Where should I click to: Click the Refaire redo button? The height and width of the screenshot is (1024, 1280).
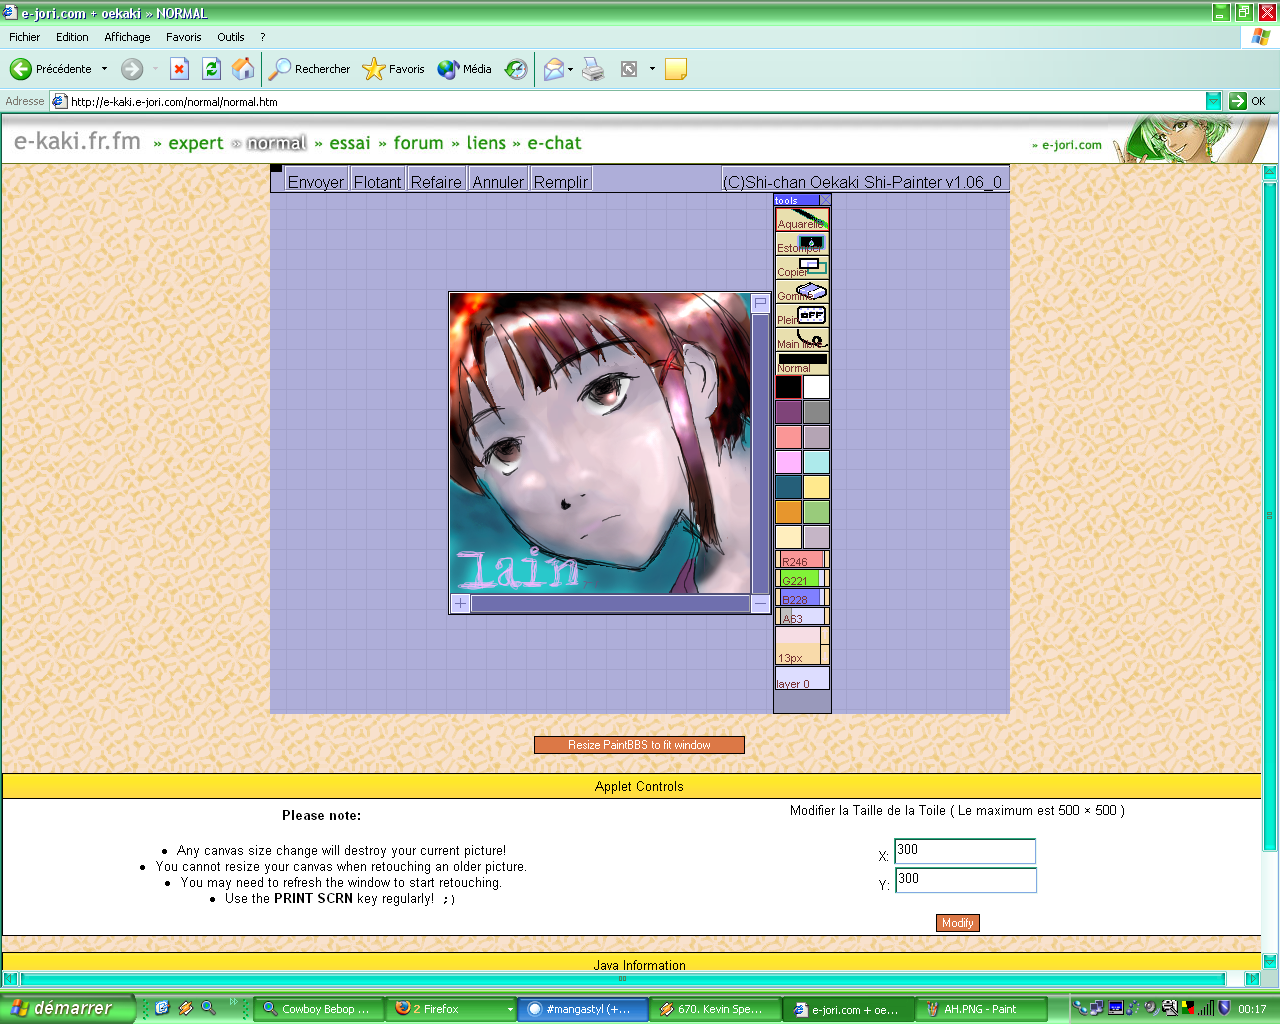(436, 181)
